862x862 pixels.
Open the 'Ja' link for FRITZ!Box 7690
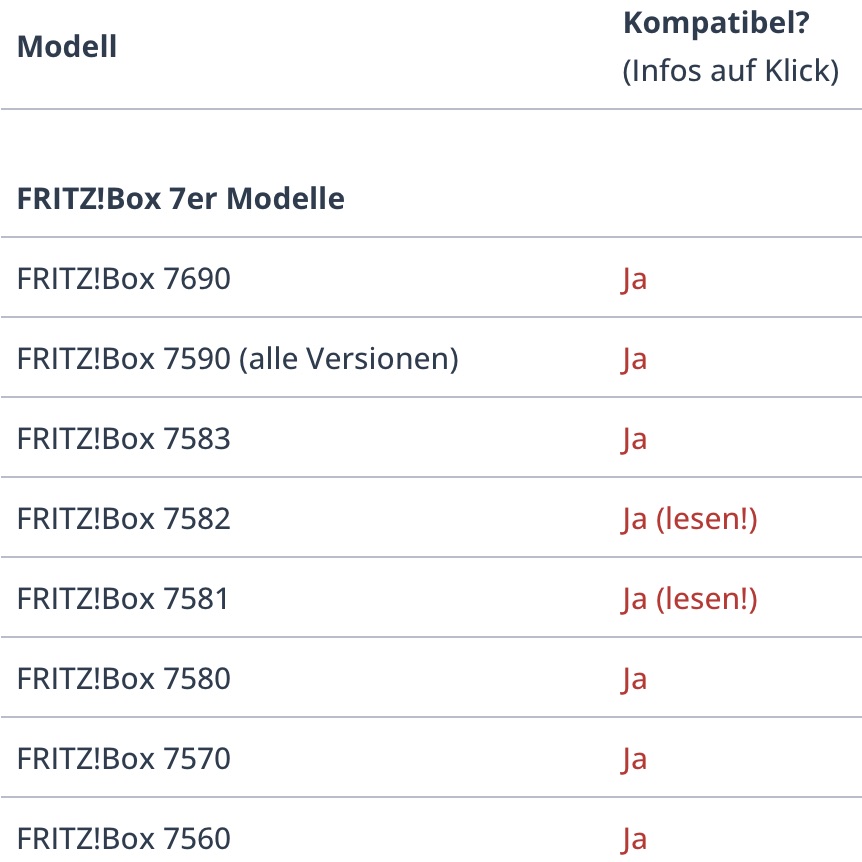(634, 279)
